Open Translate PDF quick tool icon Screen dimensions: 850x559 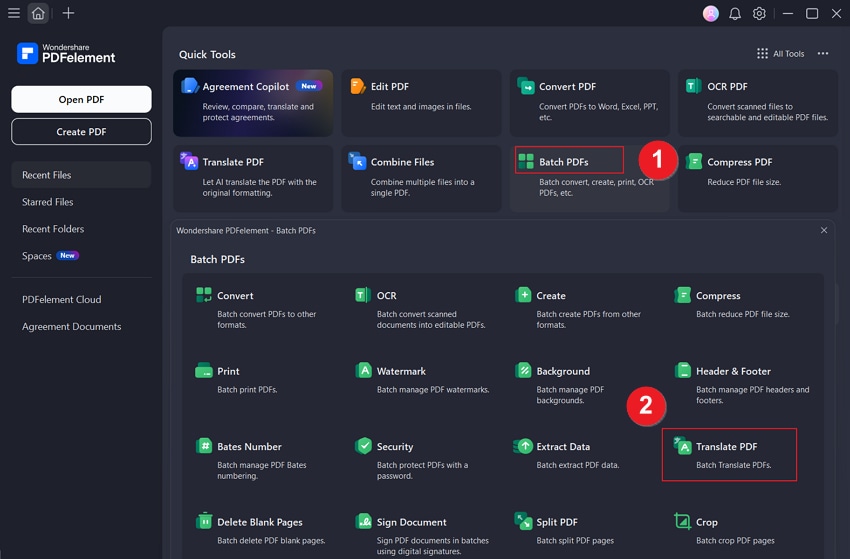click(x=190, y=161)
